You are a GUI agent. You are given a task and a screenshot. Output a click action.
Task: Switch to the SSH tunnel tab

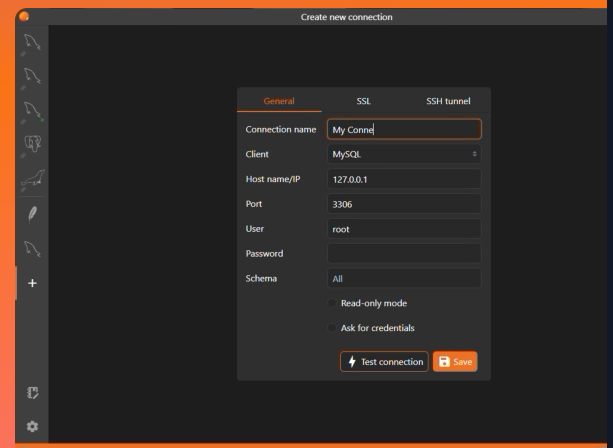tap(448, 101)
